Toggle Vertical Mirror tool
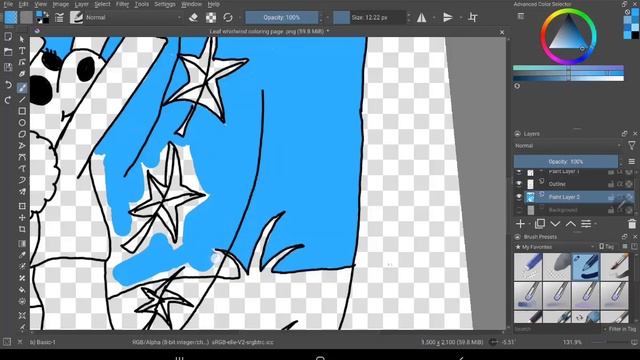This screenshot has width=640, height=360. [448, 18]
